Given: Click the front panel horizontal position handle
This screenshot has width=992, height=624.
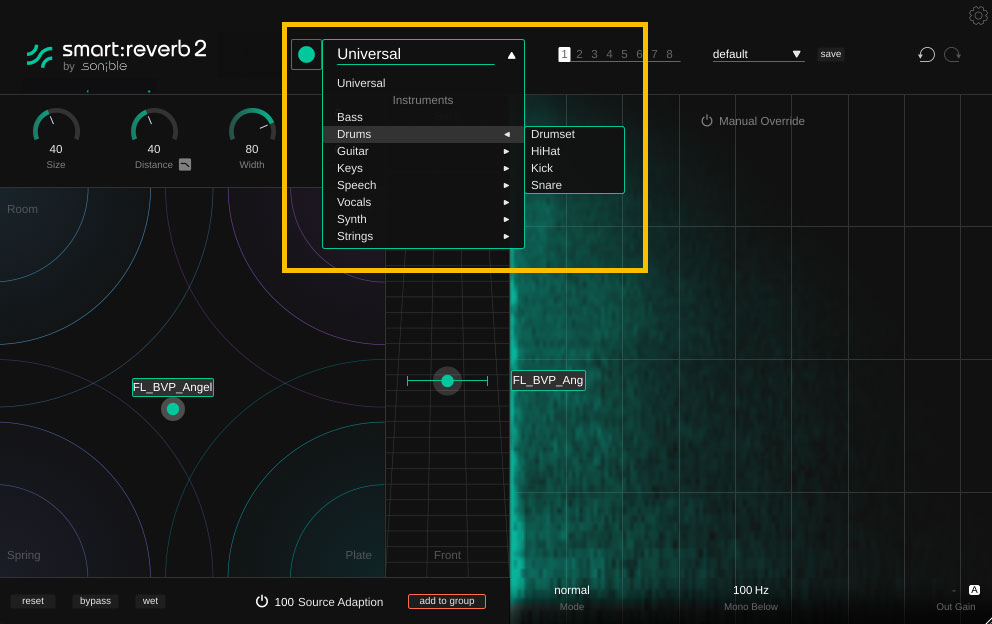Looking at the screenshot, I should tap(447, 381).
